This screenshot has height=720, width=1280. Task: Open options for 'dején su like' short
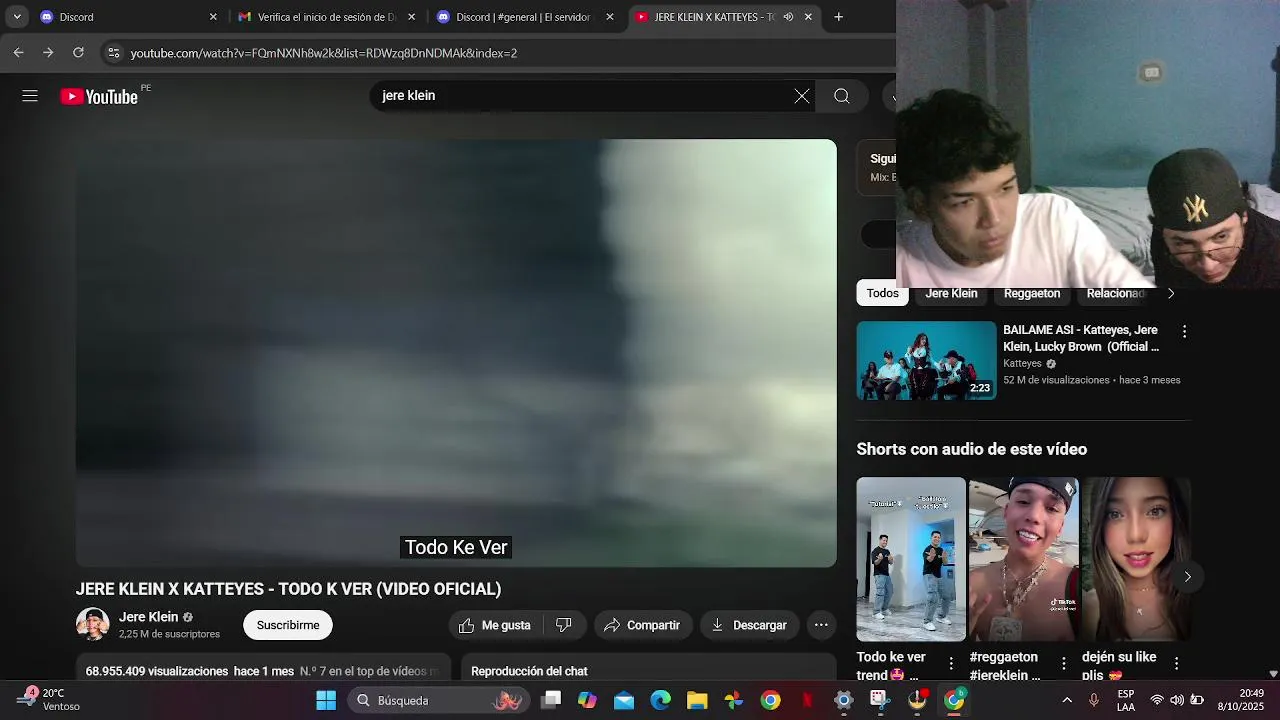coord(1177,663)
